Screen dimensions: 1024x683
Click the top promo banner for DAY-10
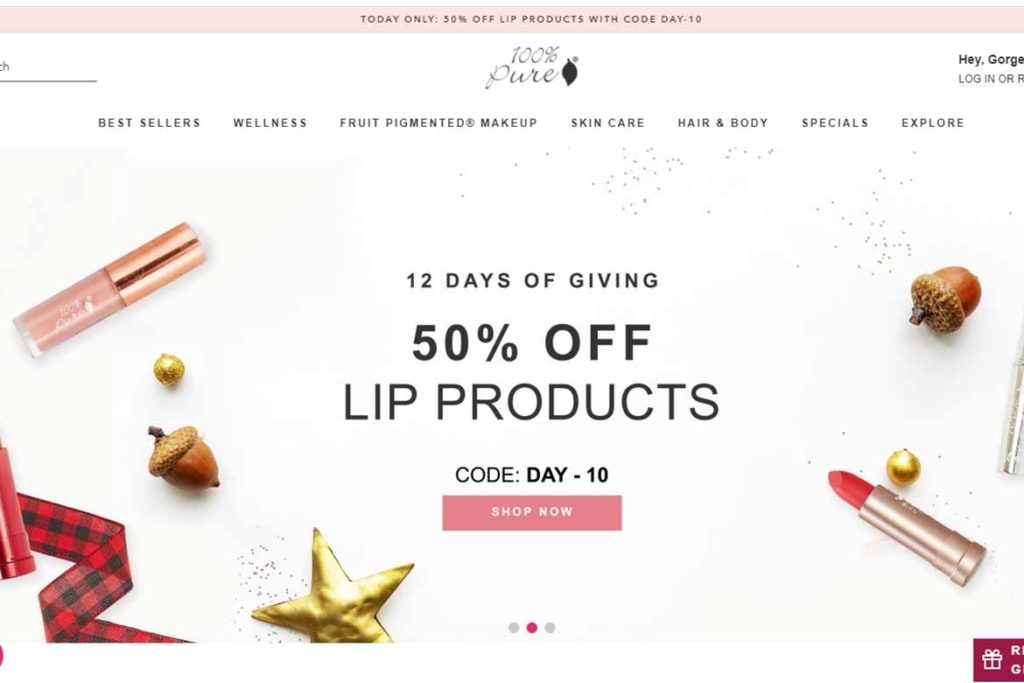click(531, 20)
